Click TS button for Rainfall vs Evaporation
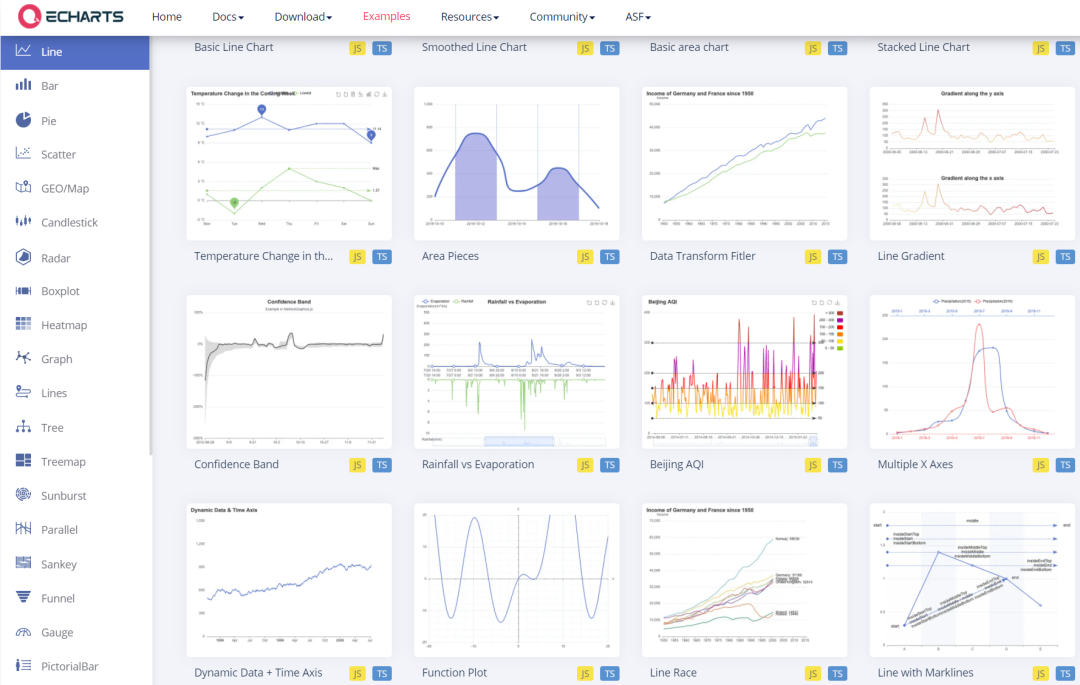Image resolution: width=1080 pixels, height=685 pixels. tap(610, 465)
